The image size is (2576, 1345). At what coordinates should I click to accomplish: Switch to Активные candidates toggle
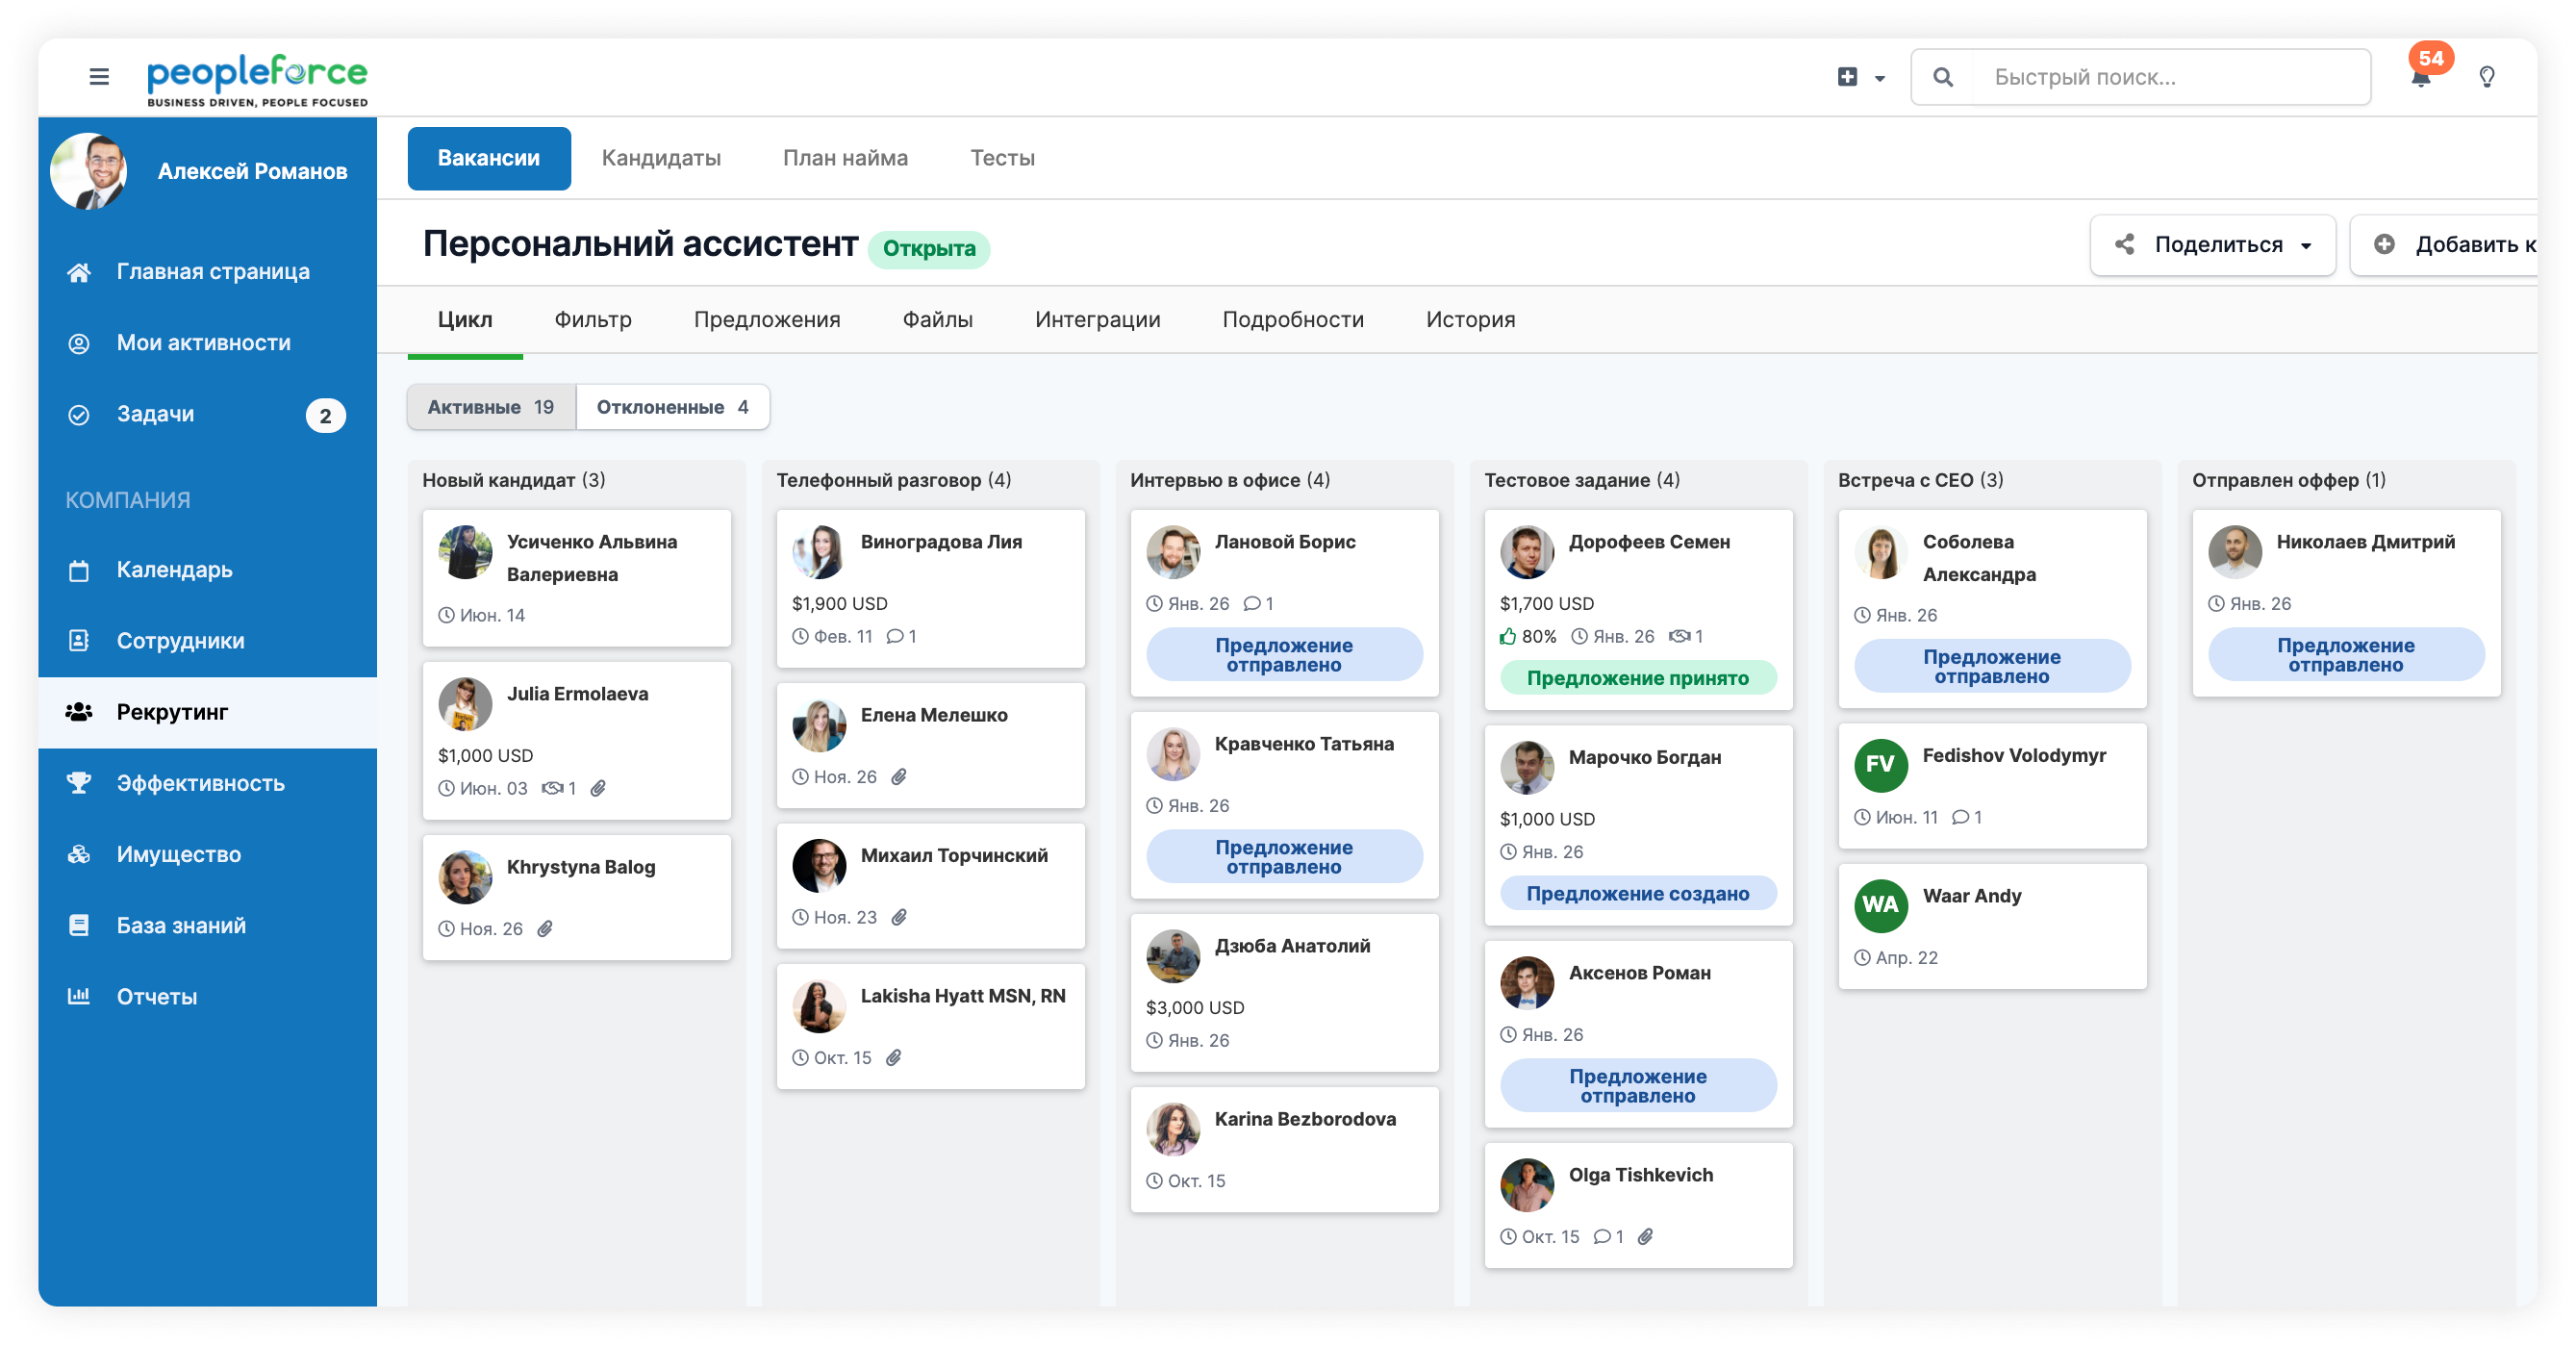point(491,407)
